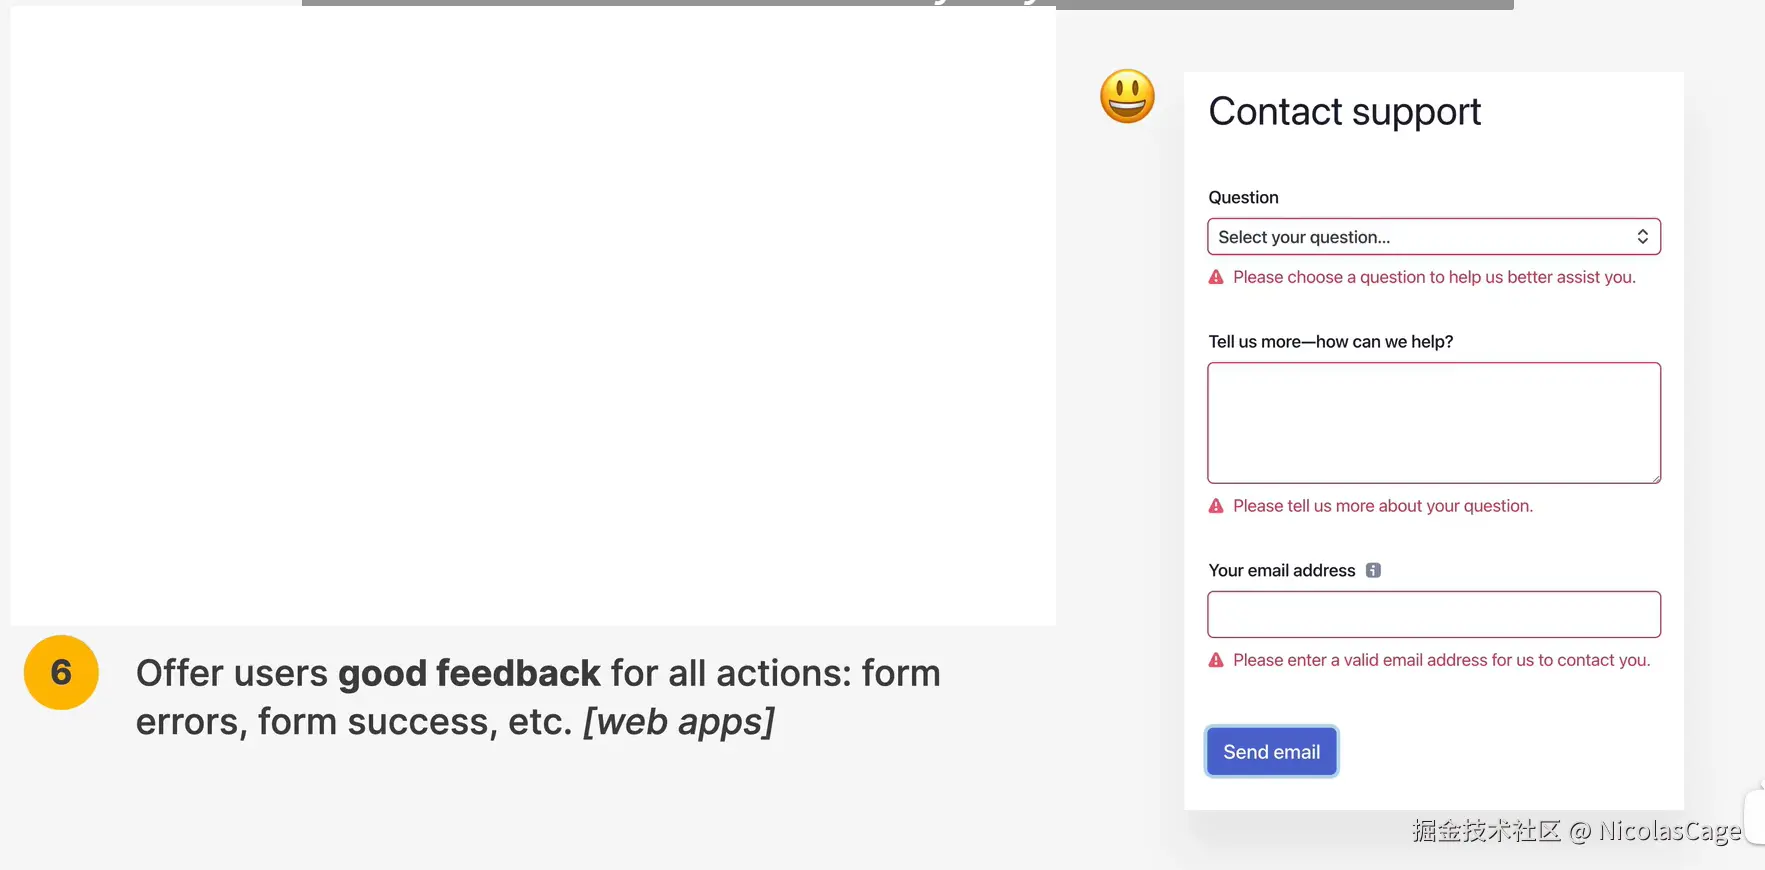
Task: Click the 'Question' field label
Action: [x=1243, y=198]
